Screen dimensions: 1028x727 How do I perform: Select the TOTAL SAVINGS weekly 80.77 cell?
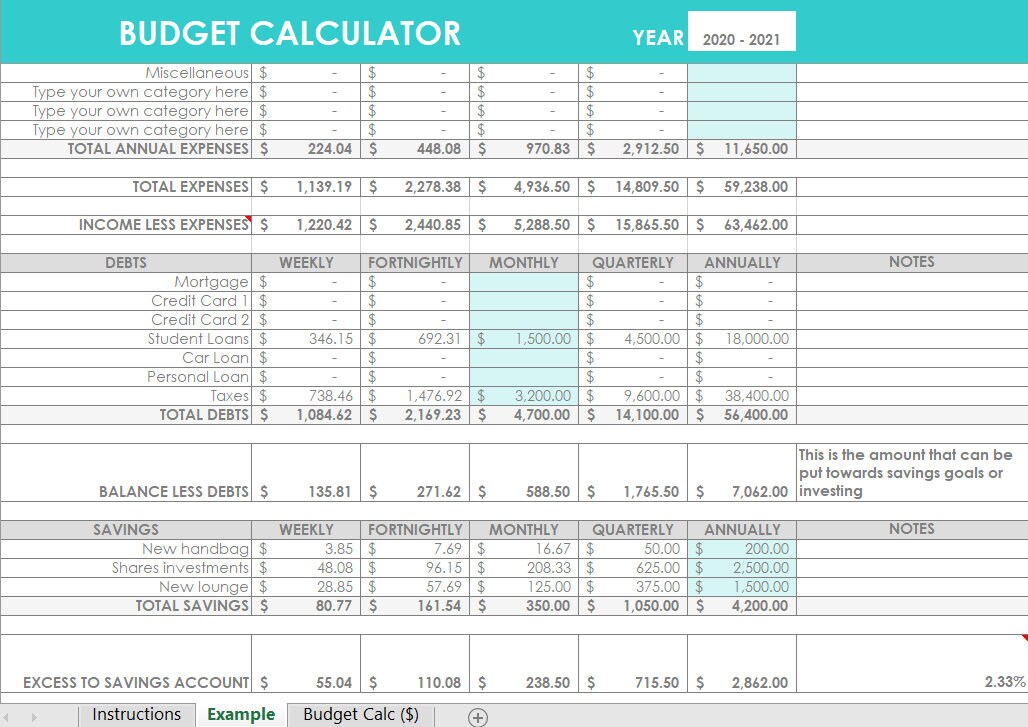[x=305, y=606]
